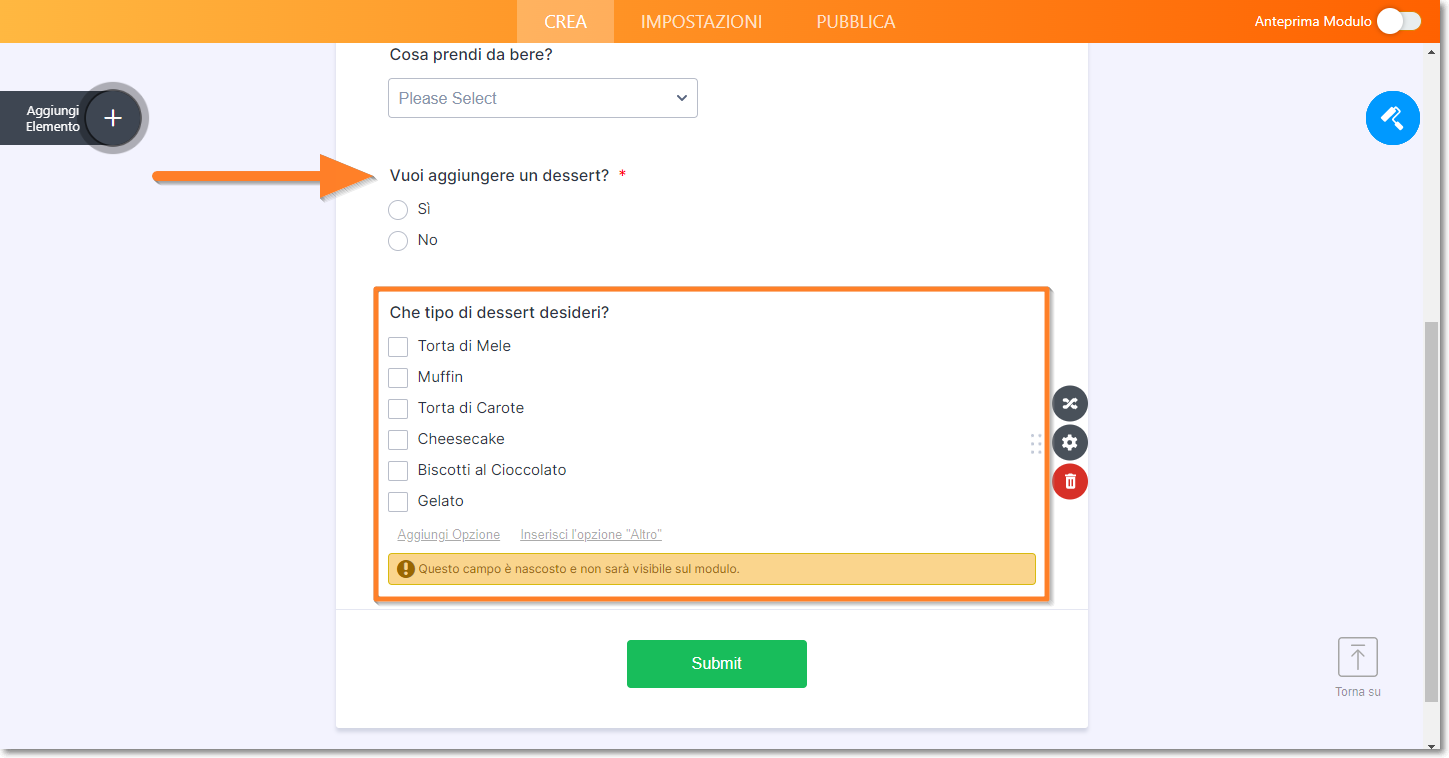Tick the Cheesecake checkbox
This screenshot has height=758, width=1449.
click(x=398, y=440)
